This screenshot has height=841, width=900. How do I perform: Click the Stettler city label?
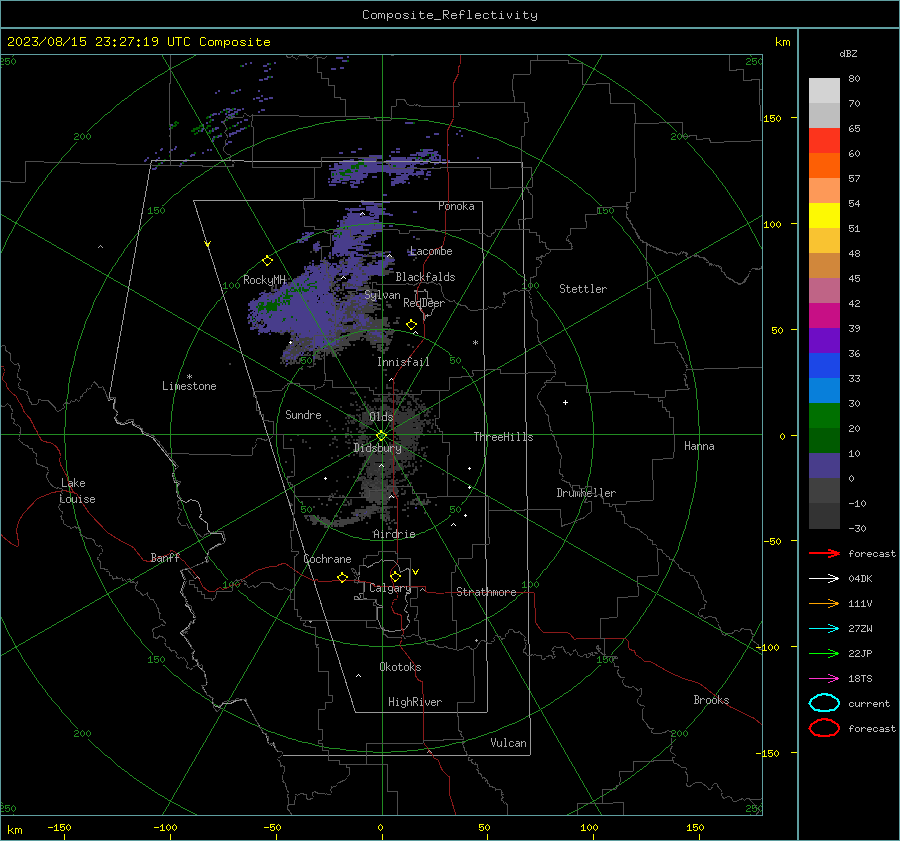click(583, 289)
